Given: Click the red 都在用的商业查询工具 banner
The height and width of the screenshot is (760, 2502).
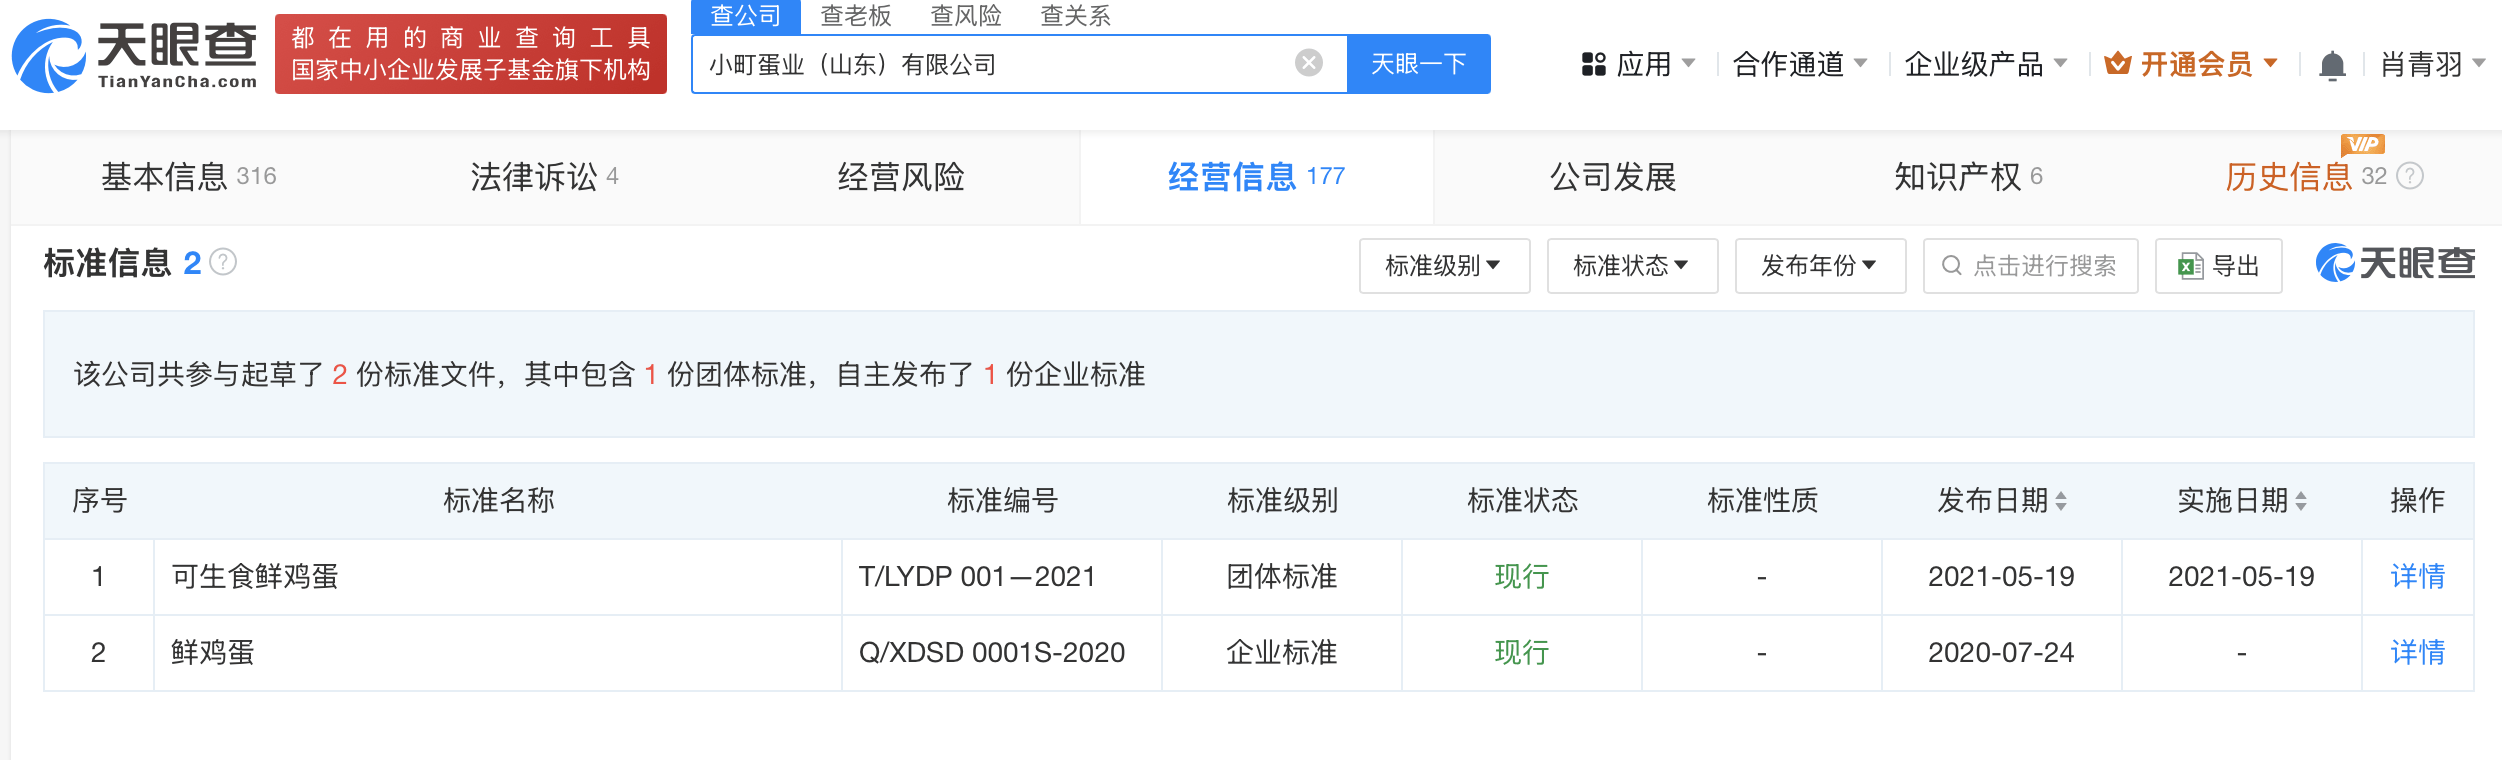Looking at the screenshot, I should point(471,54).
